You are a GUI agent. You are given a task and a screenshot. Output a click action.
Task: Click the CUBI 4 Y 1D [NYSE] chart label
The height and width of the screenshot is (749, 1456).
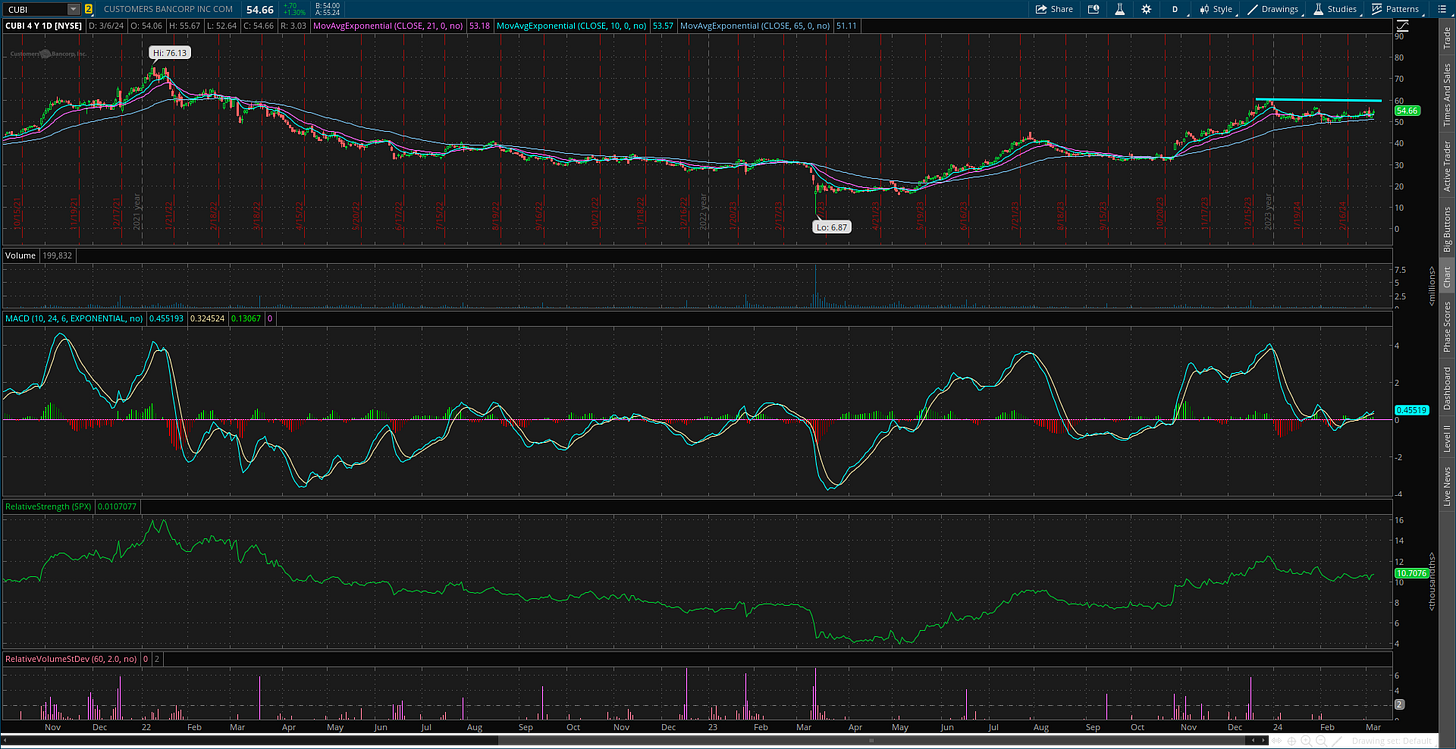pyautogui.click(x=42, y=26)
